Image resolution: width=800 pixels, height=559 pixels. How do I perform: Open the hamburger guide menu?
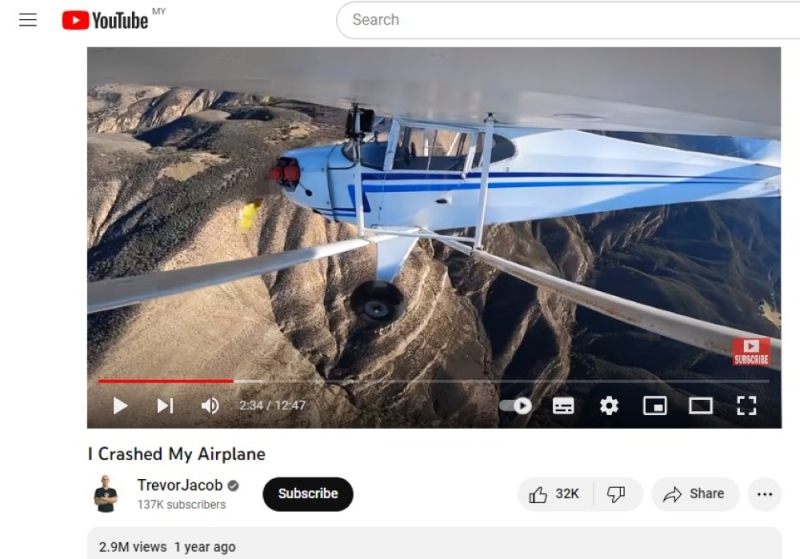(28, 20)
